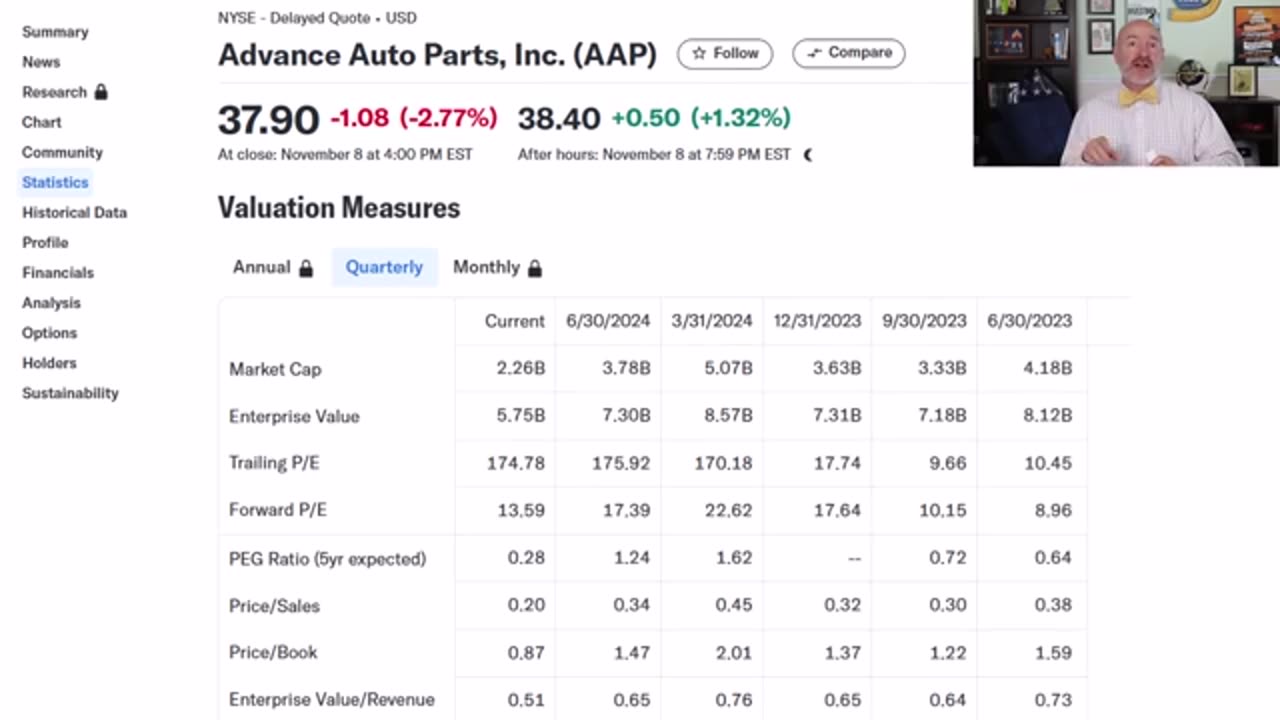Click the lock icon beside Research
The height and width of the screenshot is (720, 1280).
101,92
